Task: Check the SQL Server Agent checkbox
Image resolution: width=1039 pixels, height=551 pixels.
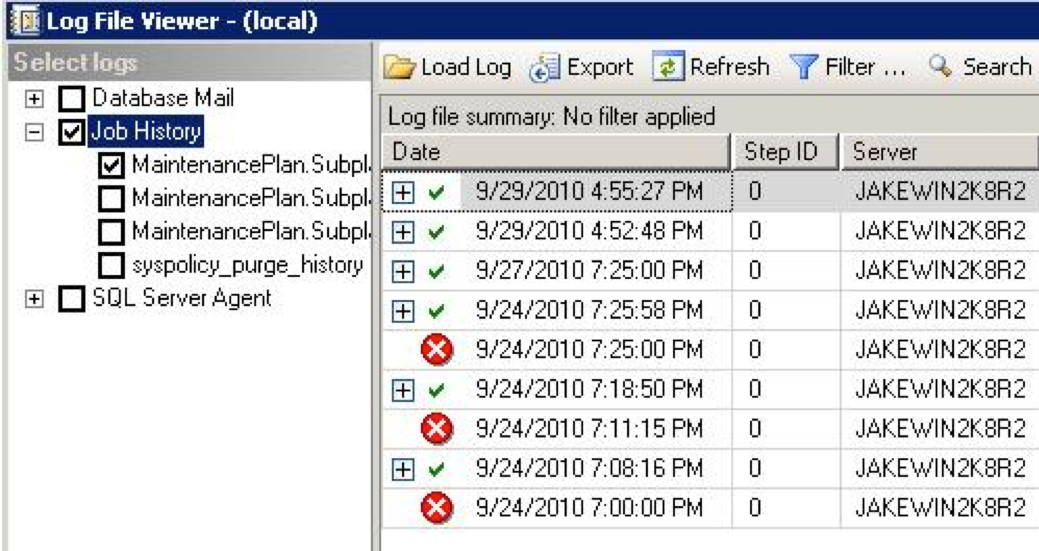Action: 71,299
